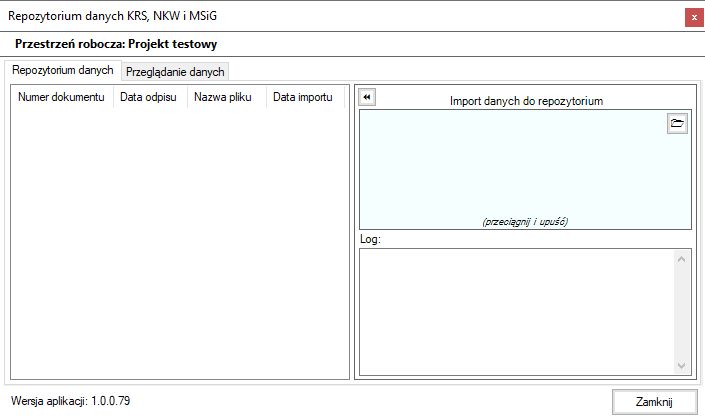Select the Repozytorium danych tab
Viewport: 705px width, 420px height.
62,71
